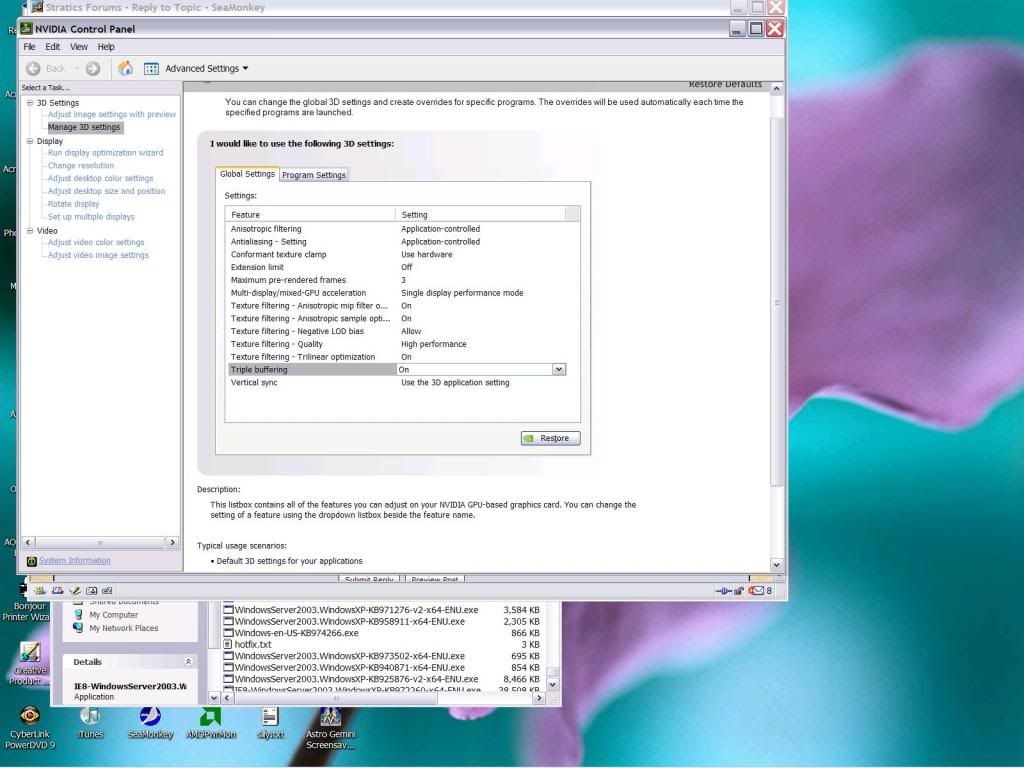The width and height of the screenshot is (1024, 768).
Task: Open Run display optimization wizard task
Action: pos(105,153)
